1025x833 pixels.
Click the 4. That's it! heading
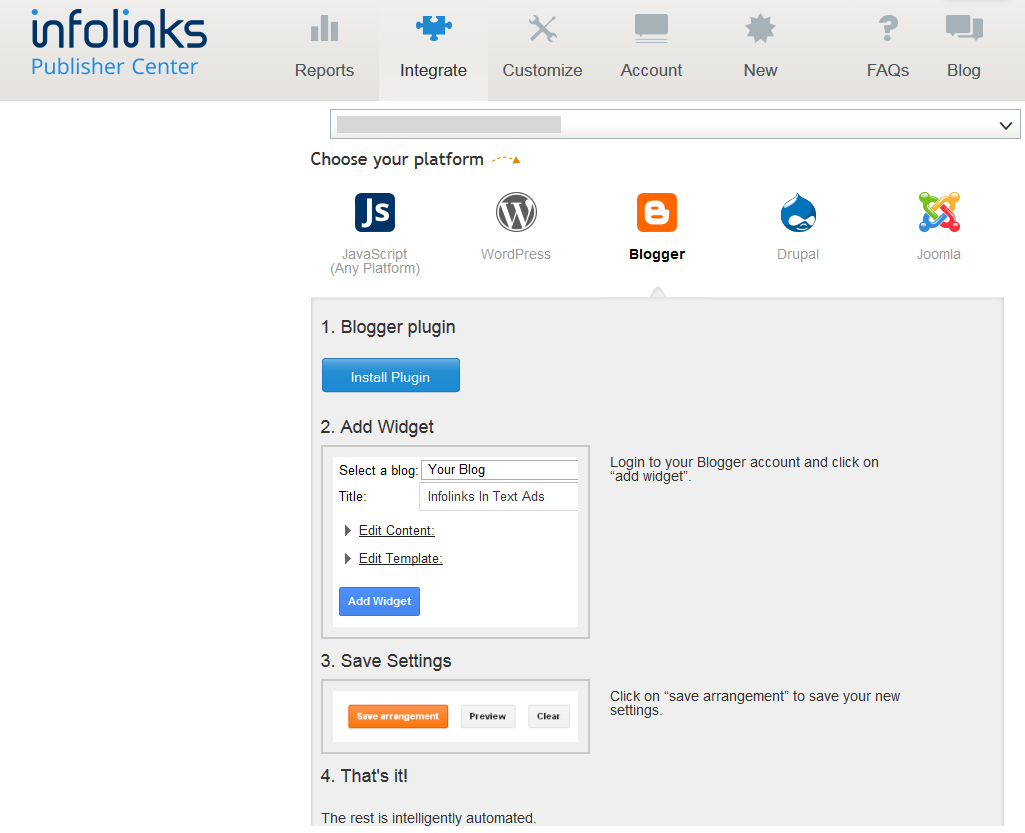click(364, 776)
